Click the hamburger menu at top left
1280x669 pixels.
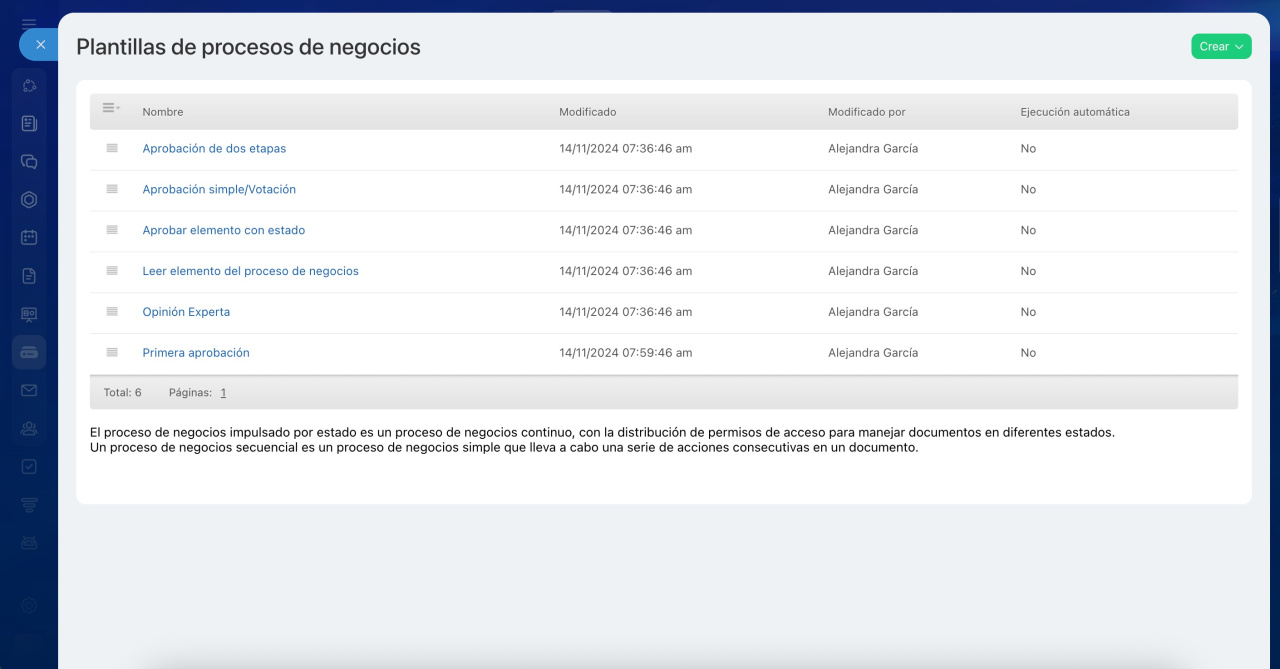tap(29, 22)
